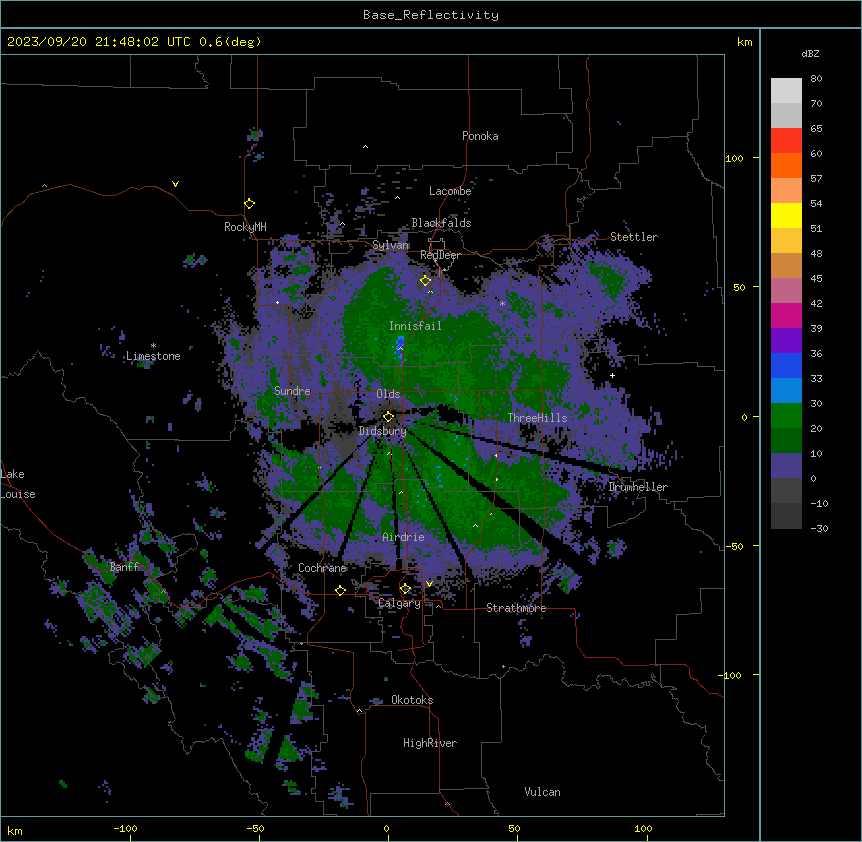862x842 pixels.
Task: Click the RockyMH label
Action: tap(245, 227)
